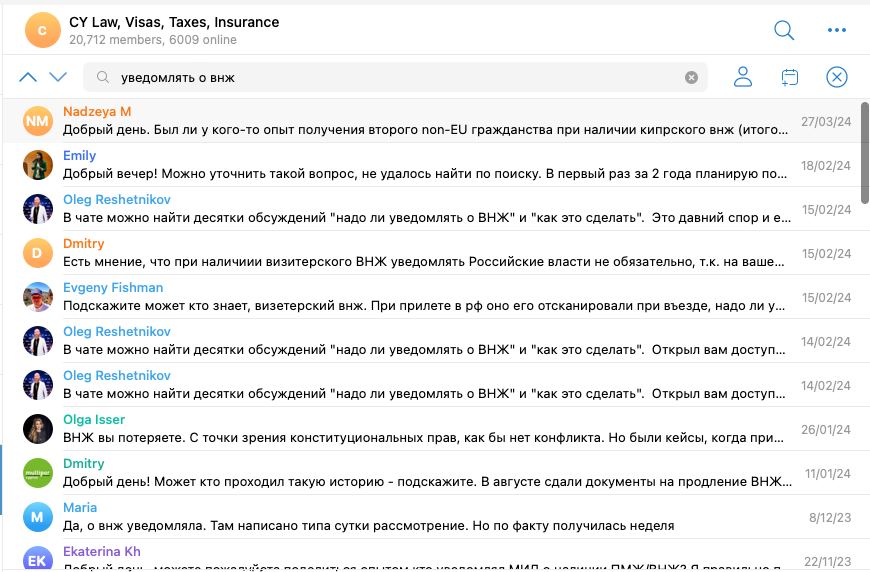Clear the search field text
Screen dimensions: 870x572
[x=691, y=77]
